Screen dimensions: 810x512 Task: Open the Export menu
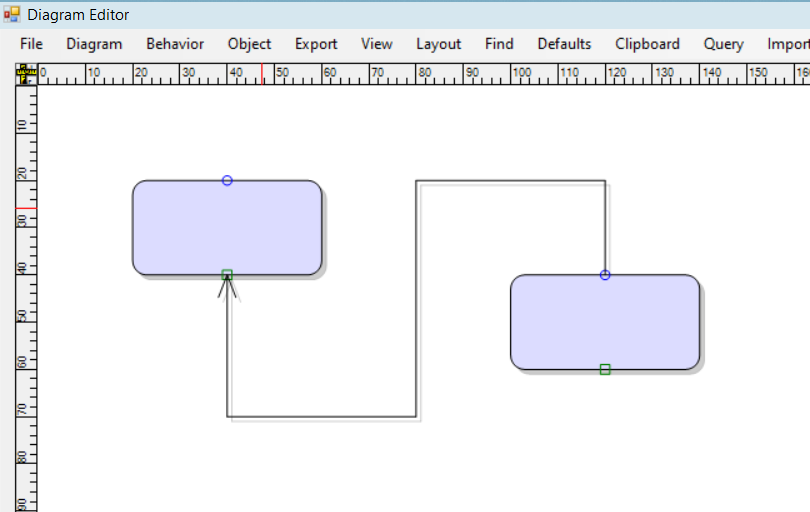click(x=316, y=44)
